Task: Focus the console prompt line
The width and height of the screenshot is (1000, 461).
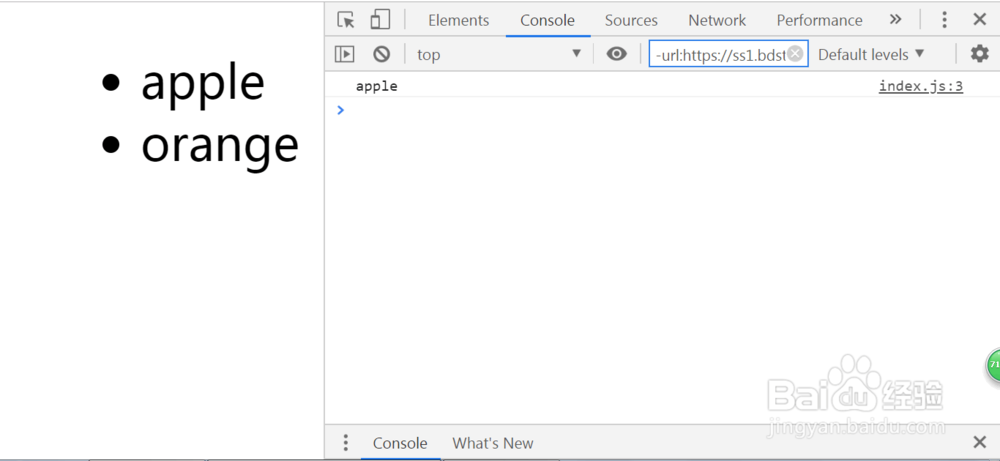Action: (x=662, y=110)
